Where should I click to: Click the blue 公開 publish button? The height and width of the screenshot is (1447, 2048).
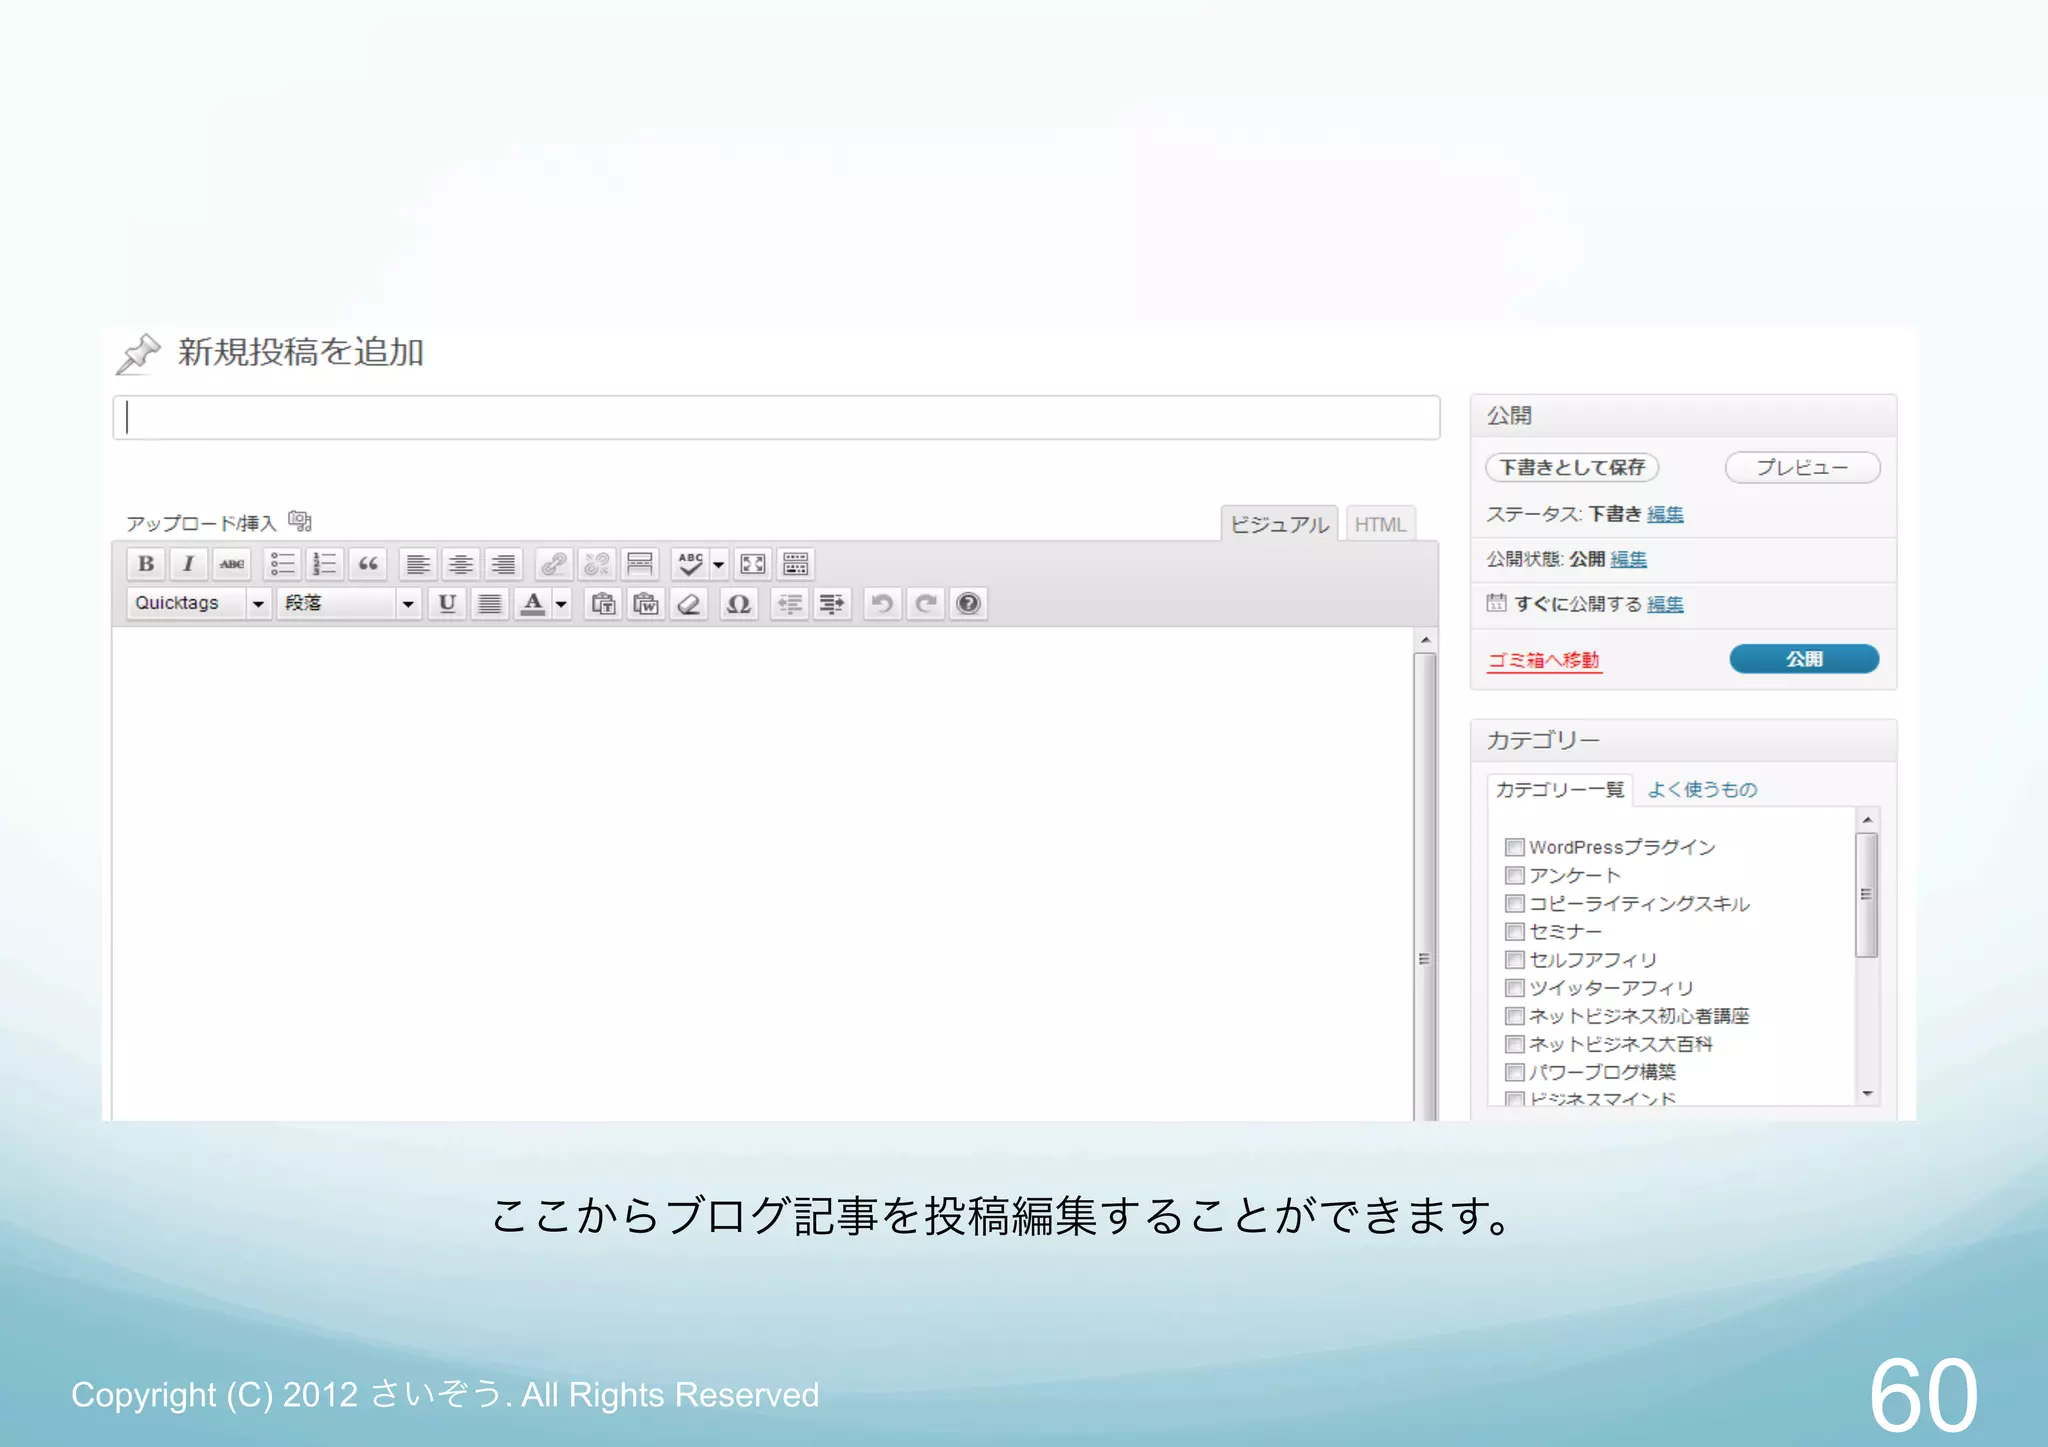coord(1804,659)
